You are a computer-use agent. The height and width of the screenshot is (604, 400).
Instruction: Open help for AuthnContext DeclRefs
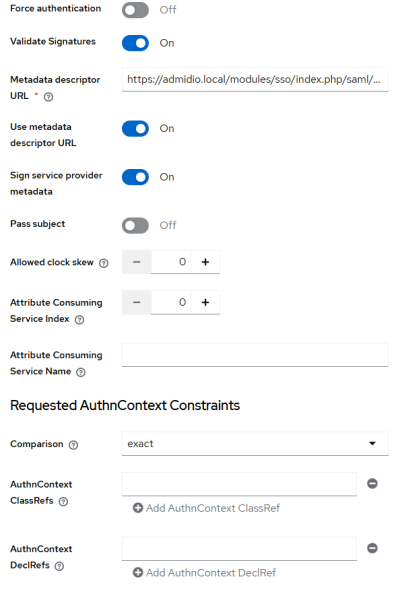click(x=59, y=566)
